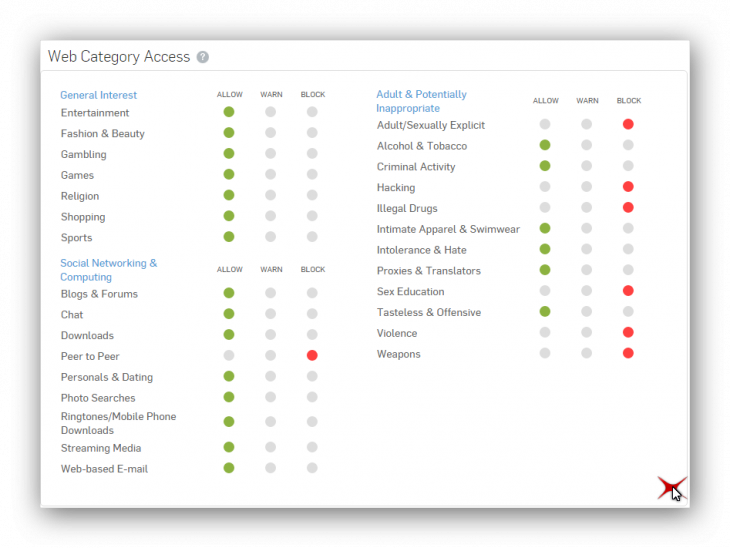Block Alcohol & Tobacco

628,145
